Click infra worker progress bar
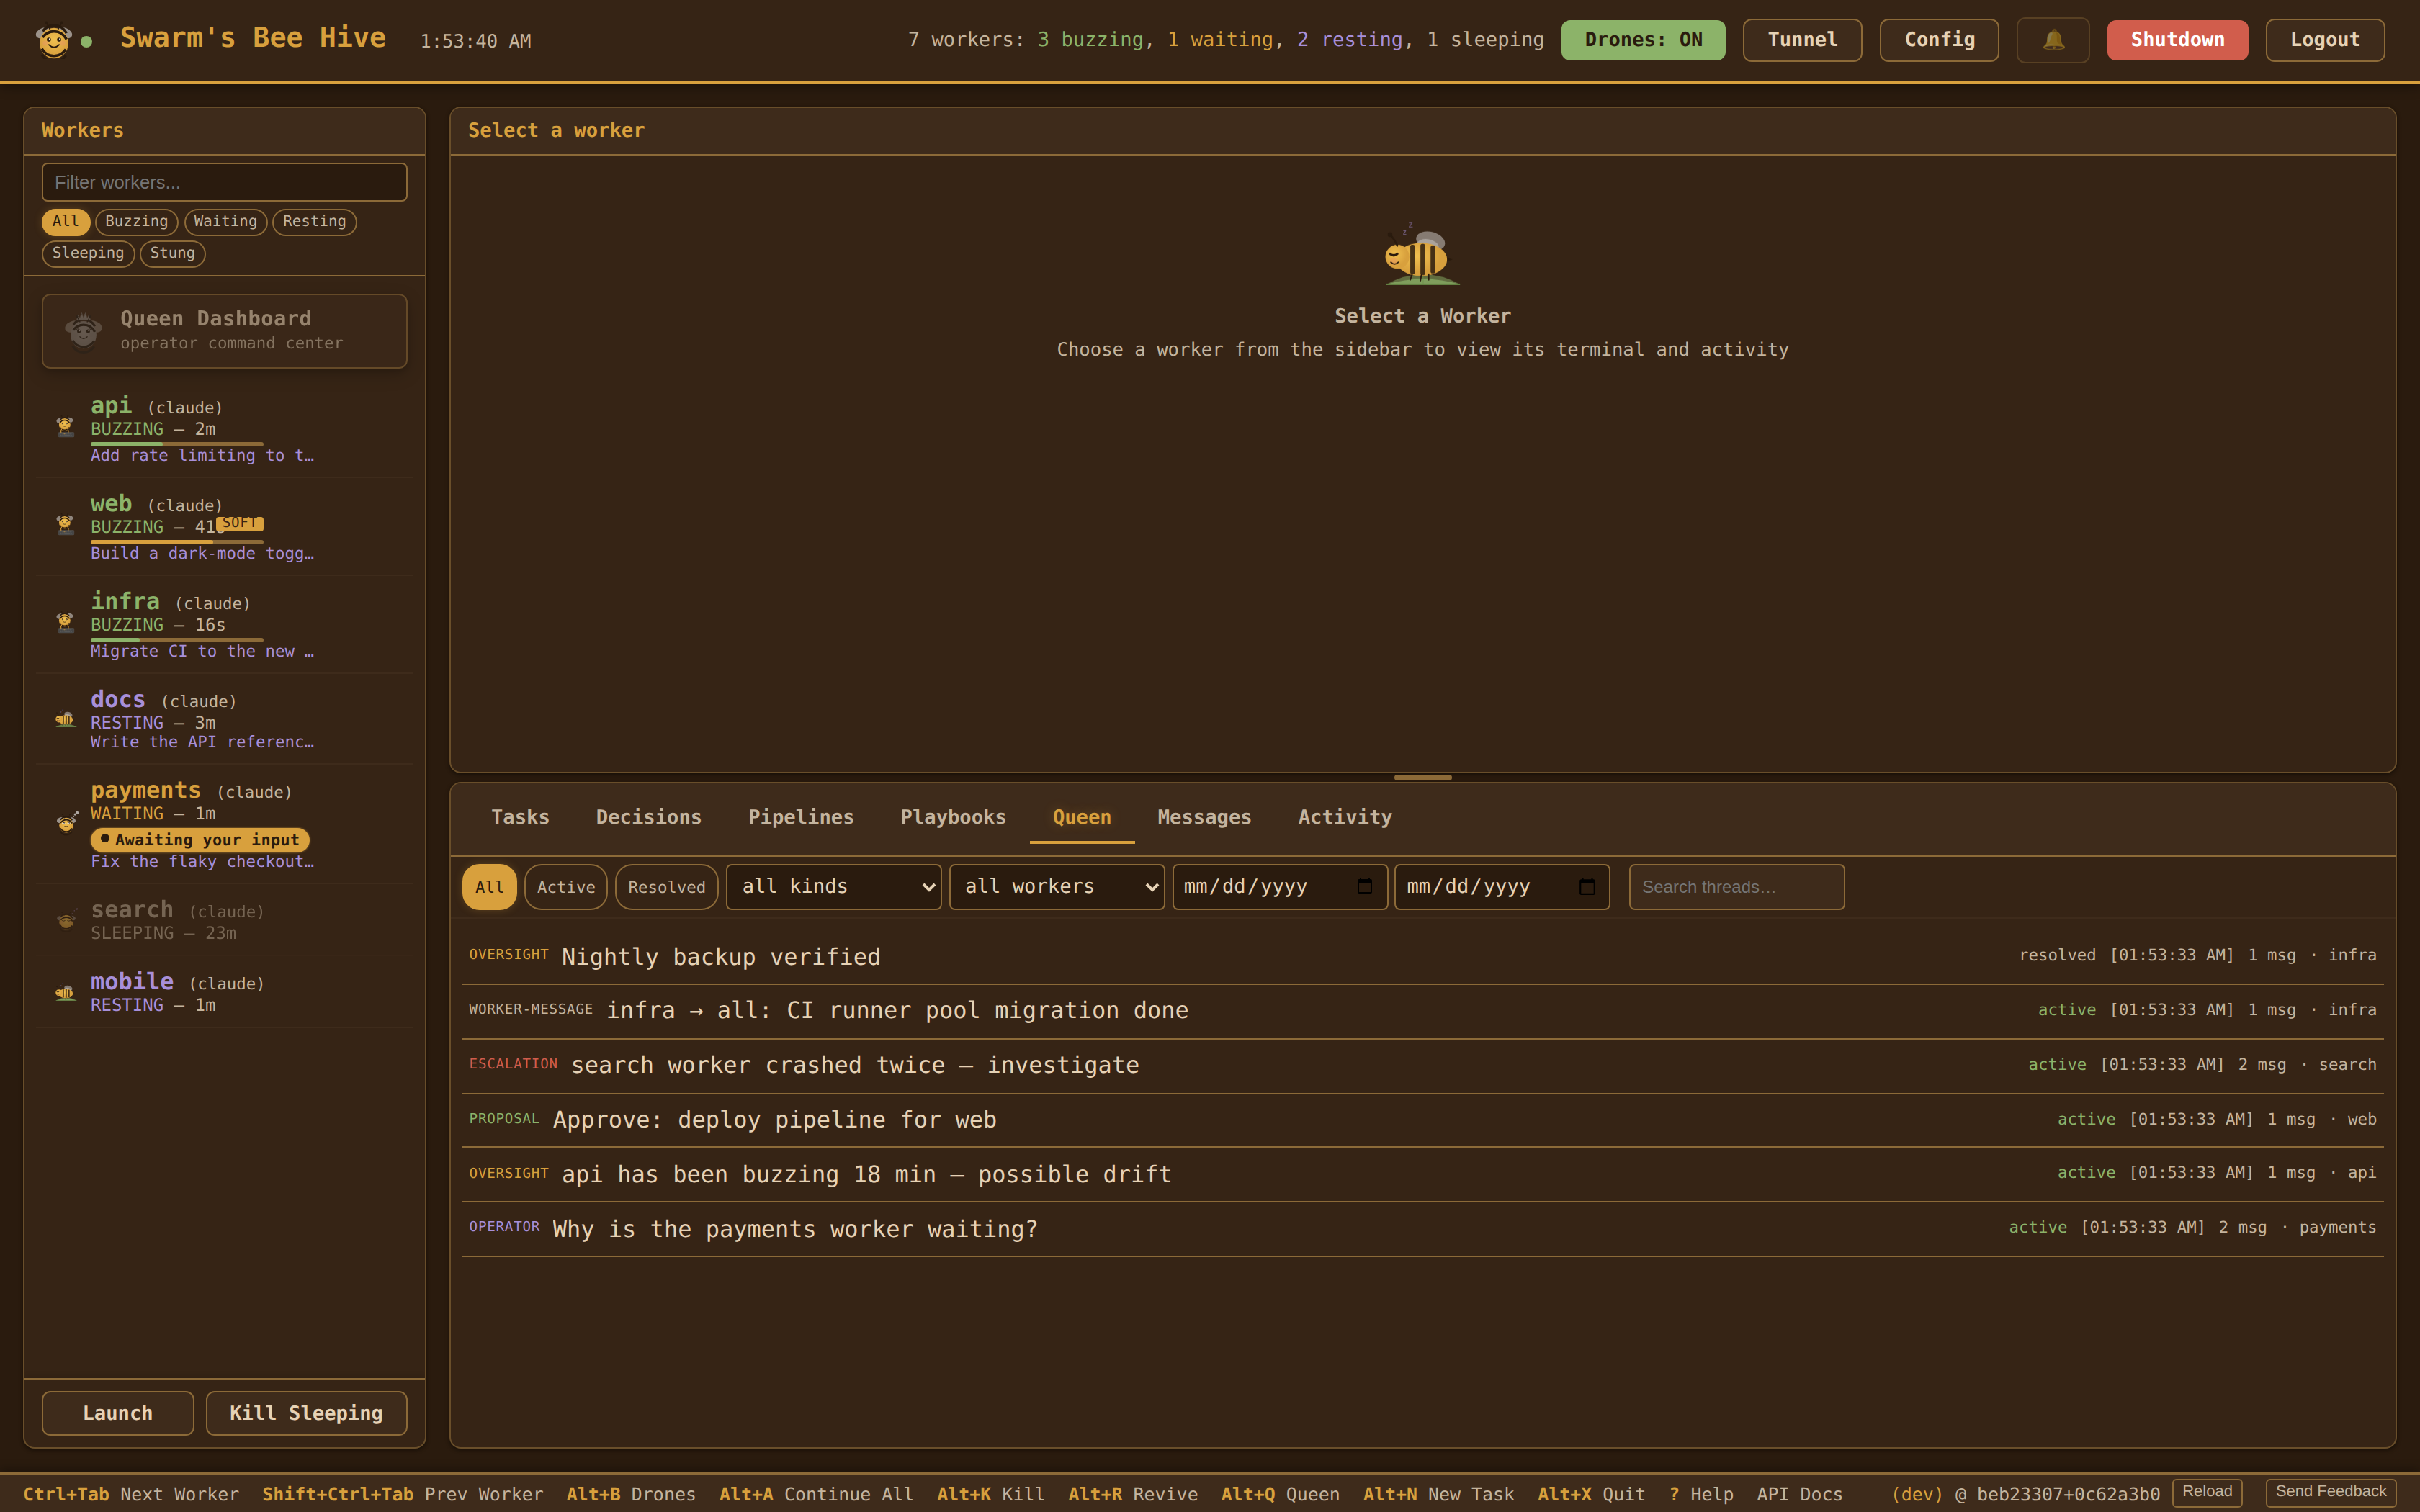2420x1512 pixels. [177, 639]
